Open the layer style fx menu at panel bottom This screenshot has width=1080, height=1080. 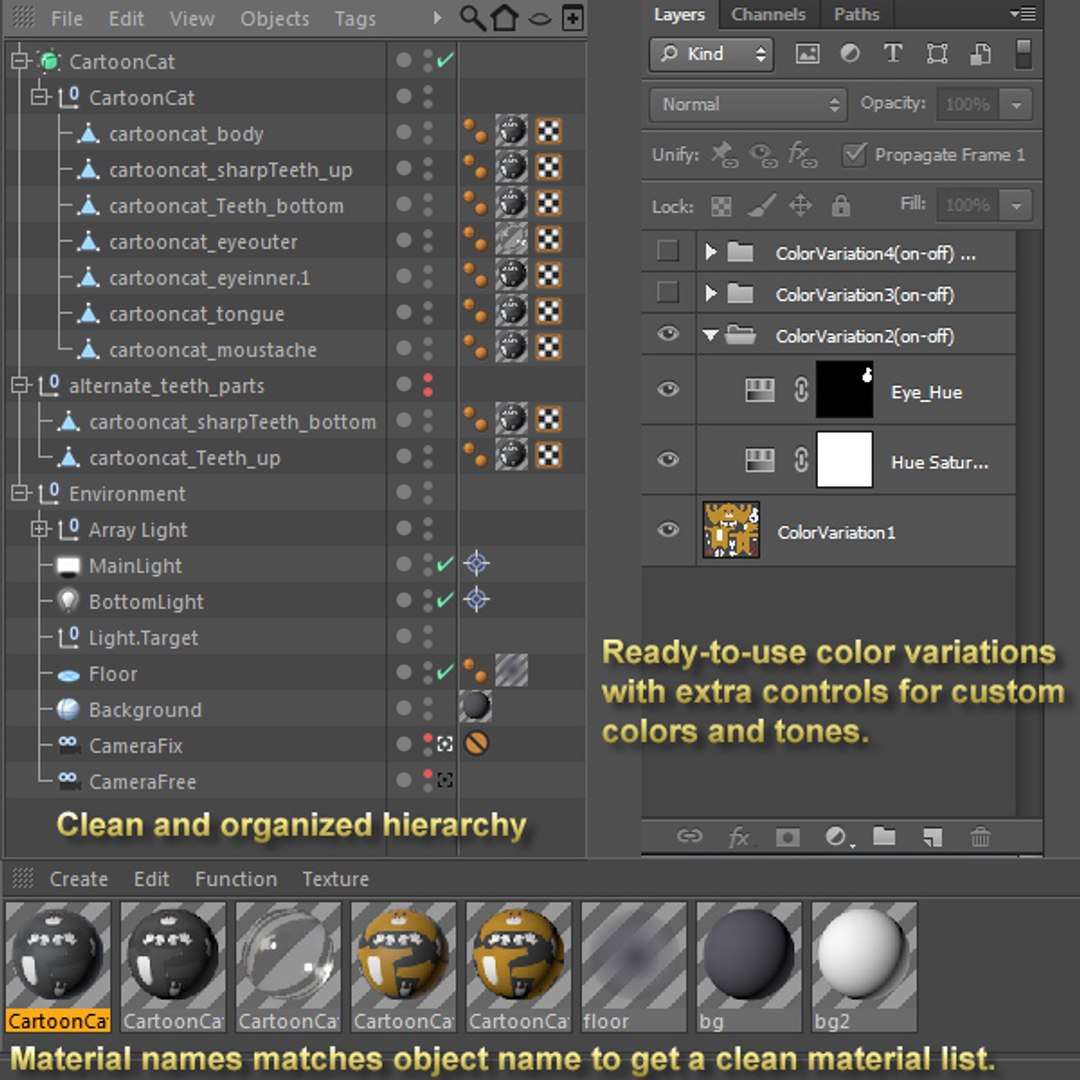coord(739,837)
